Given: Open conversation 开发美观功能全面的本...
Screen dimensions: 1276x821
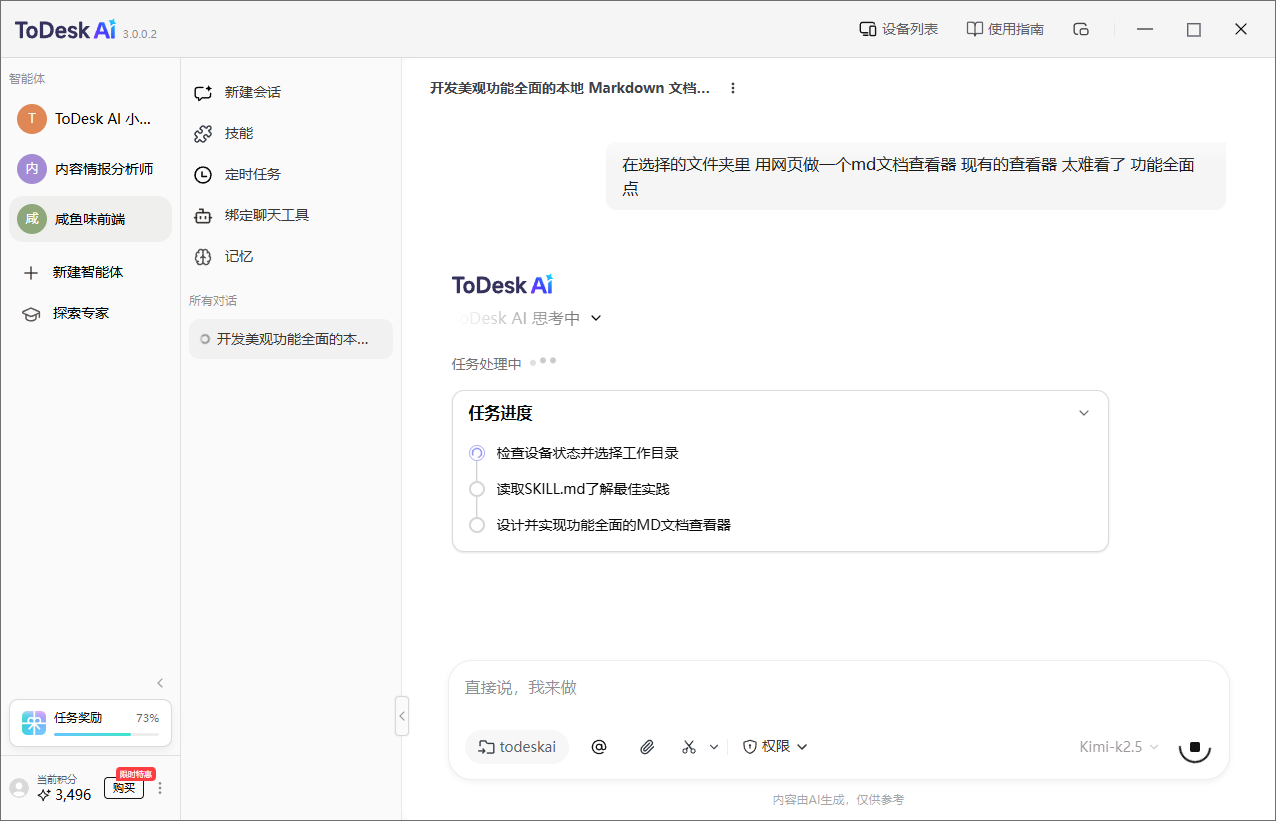Looking at the screenshot, I should (291, 339).
